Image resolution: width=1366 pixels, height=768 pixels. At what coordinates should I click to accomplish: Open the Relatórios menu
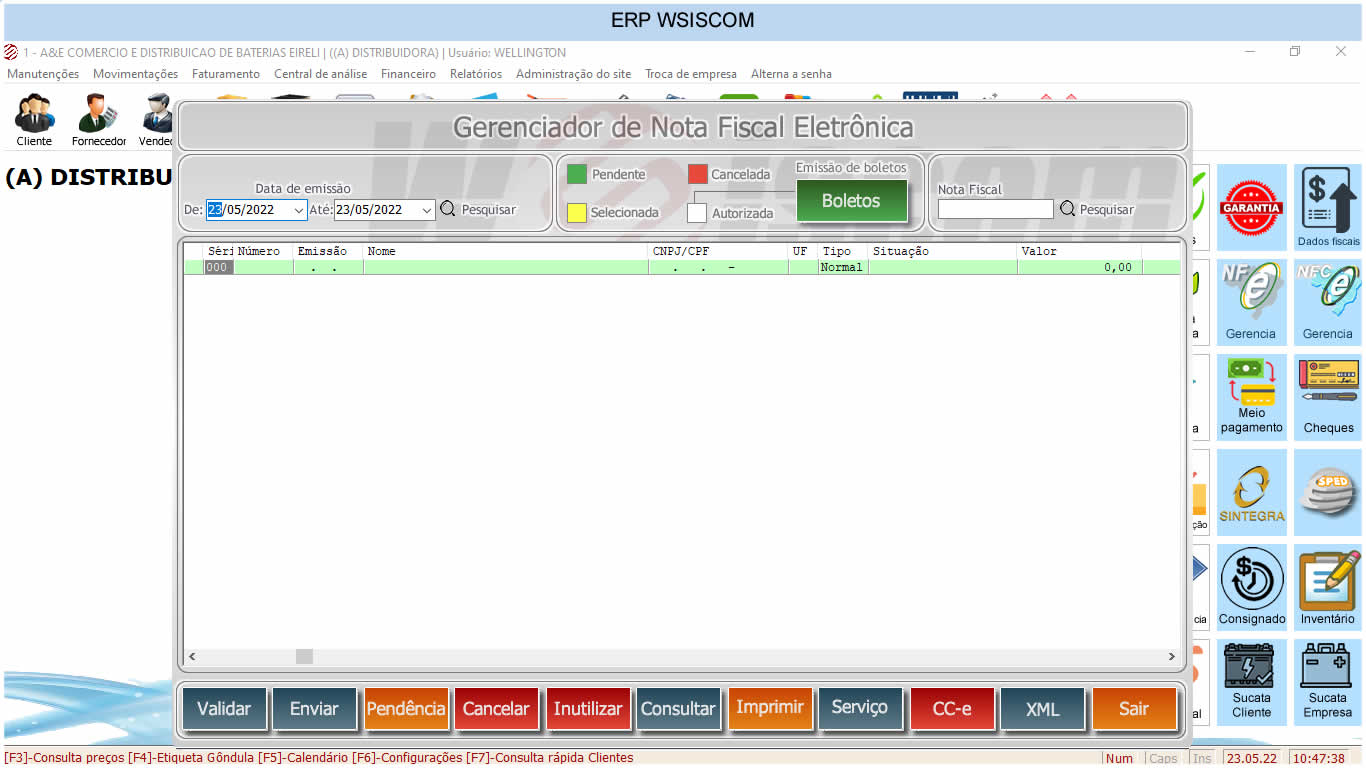click(476, 74)
